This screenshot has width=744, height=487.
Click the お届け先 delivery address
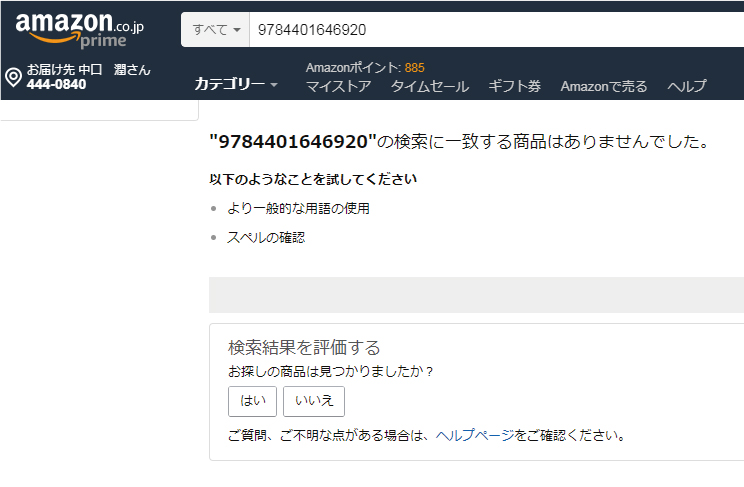coord(88,70)
